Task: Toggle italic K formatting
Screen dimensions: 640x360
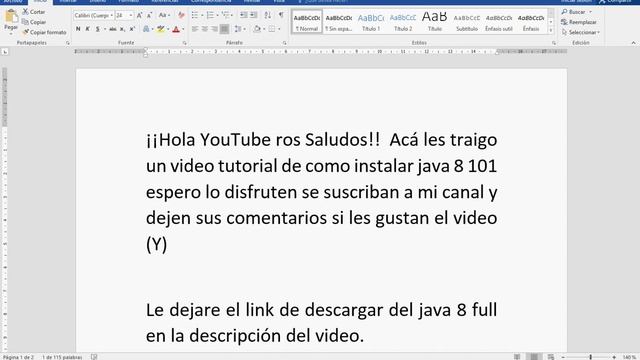Action: (x=87, y=29)
